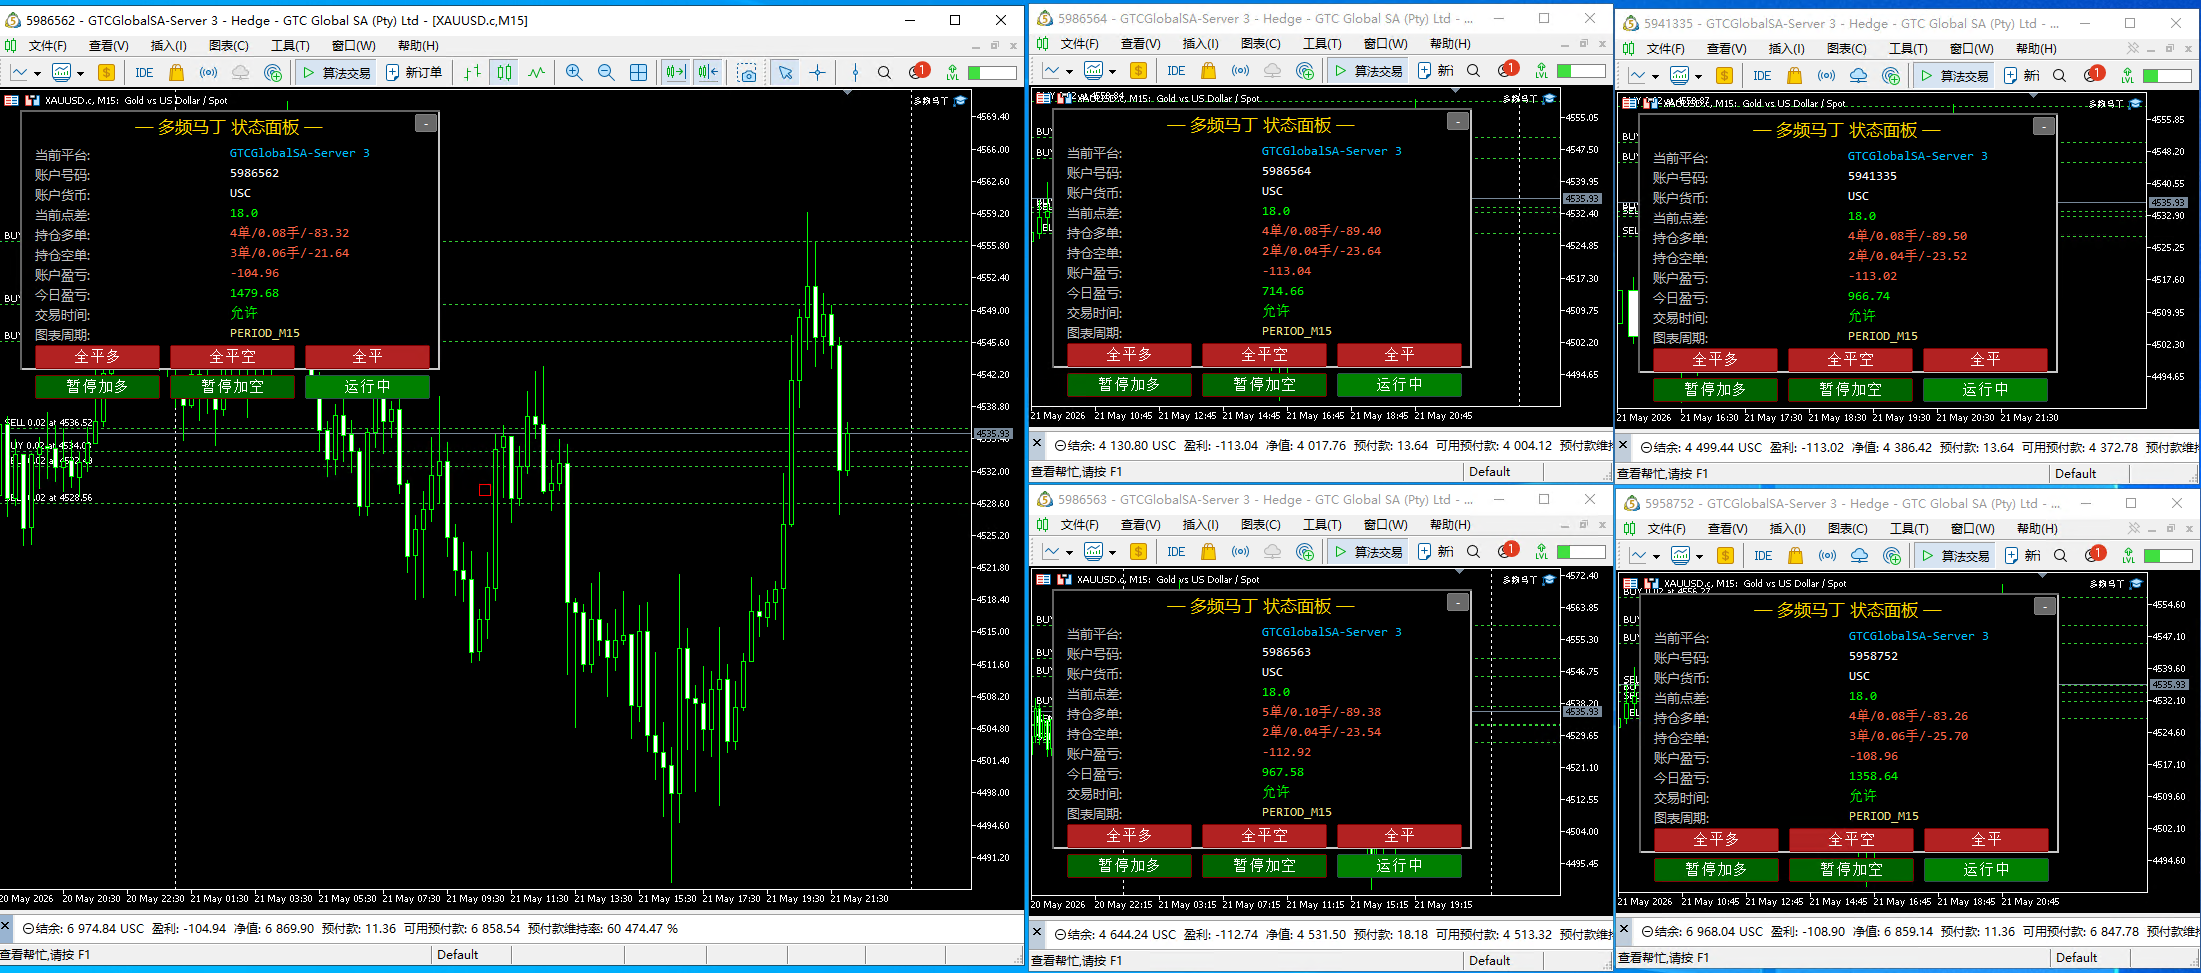Click 全平 in the 5941335 panel

[1985, 359]
